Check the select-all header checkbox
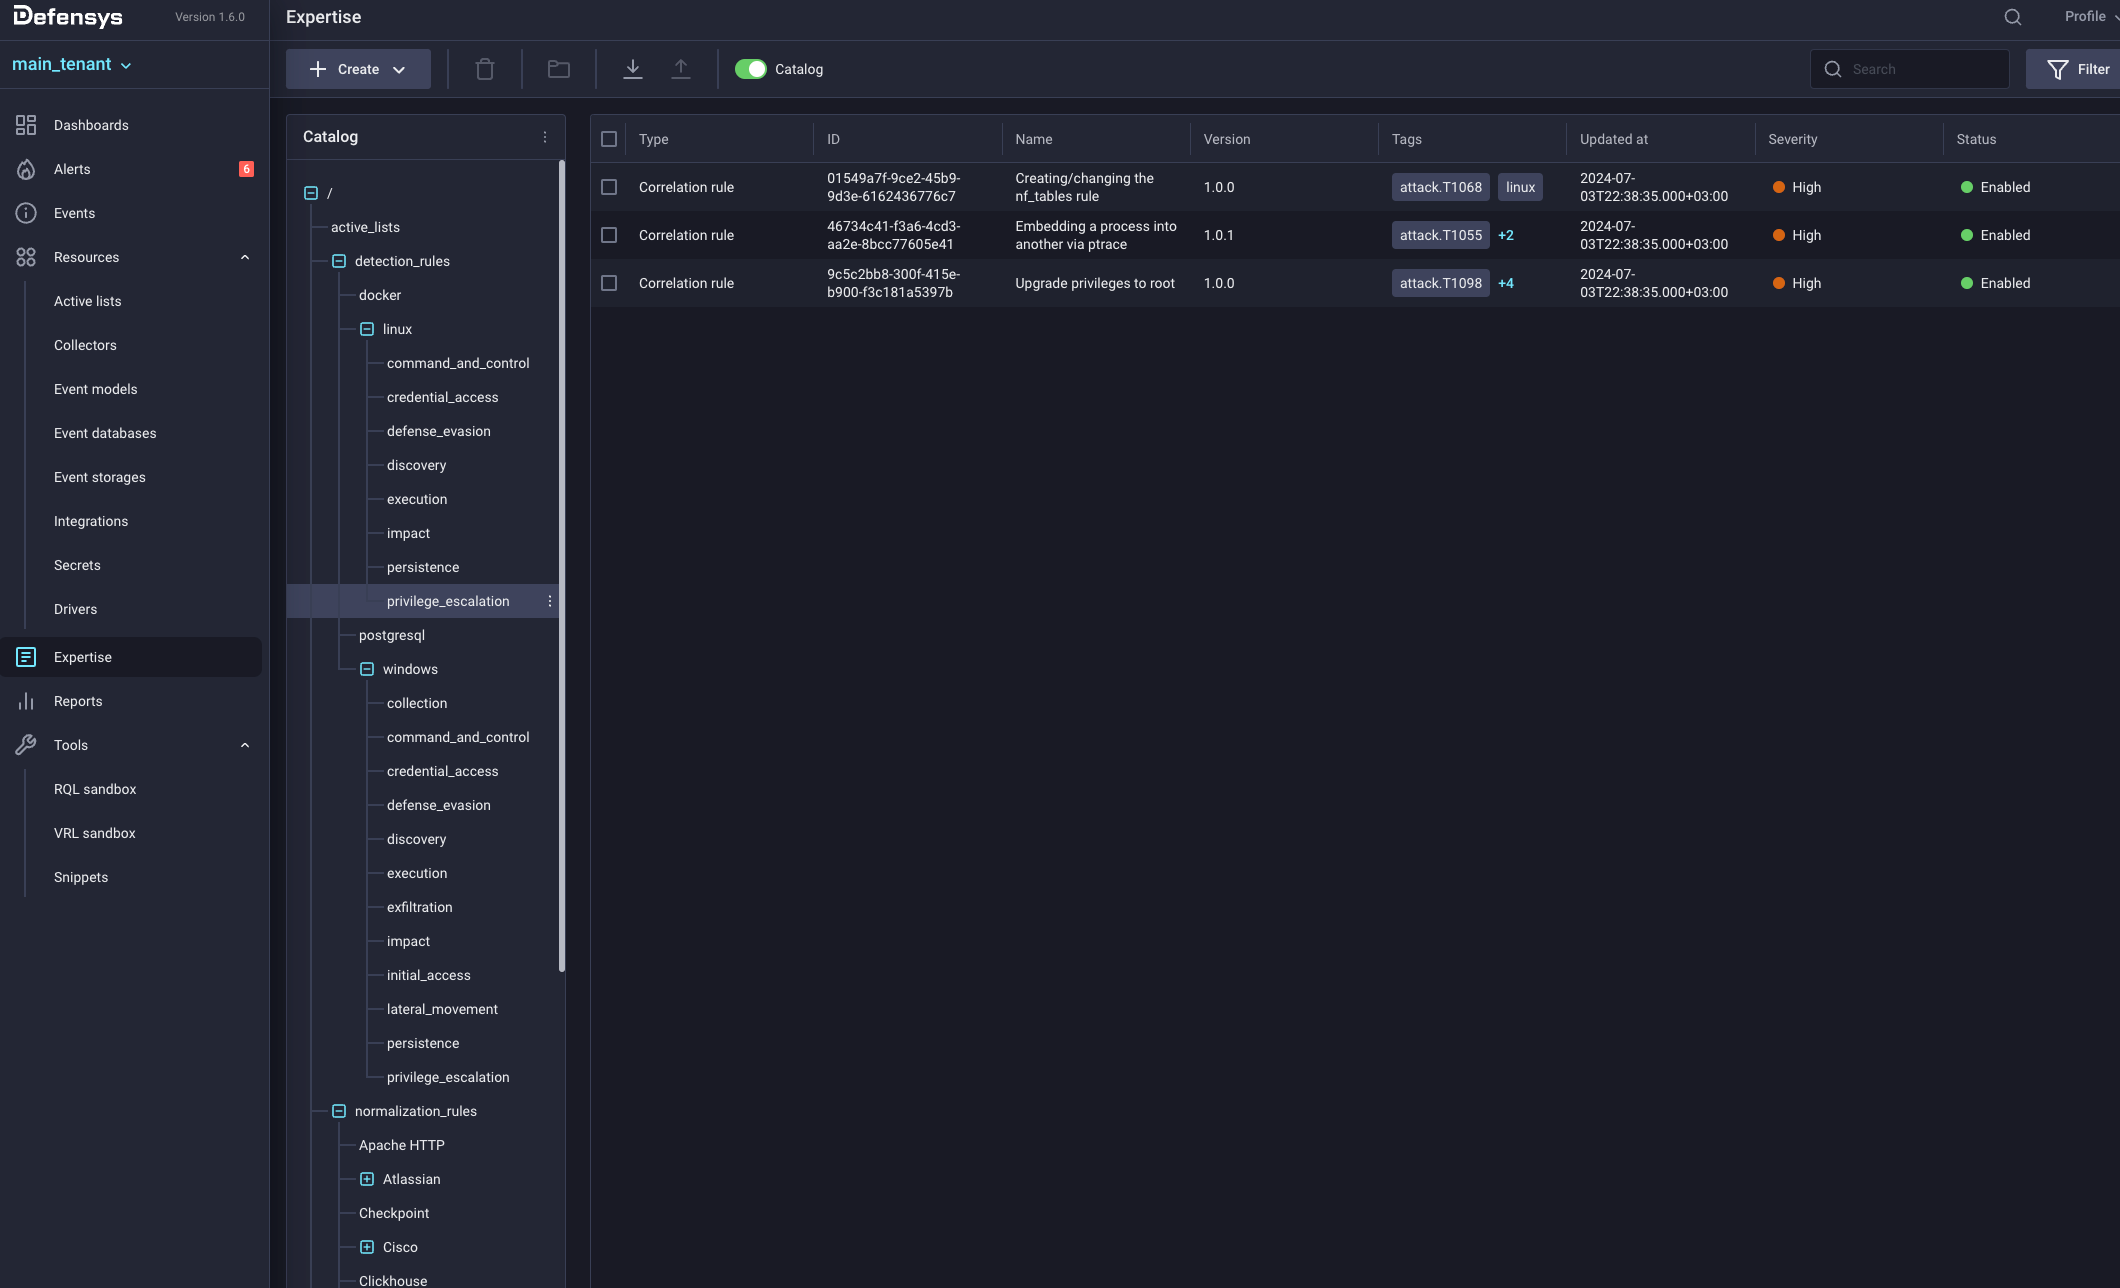Viewport: 2120px width, 1288px height. coord(609,139)
